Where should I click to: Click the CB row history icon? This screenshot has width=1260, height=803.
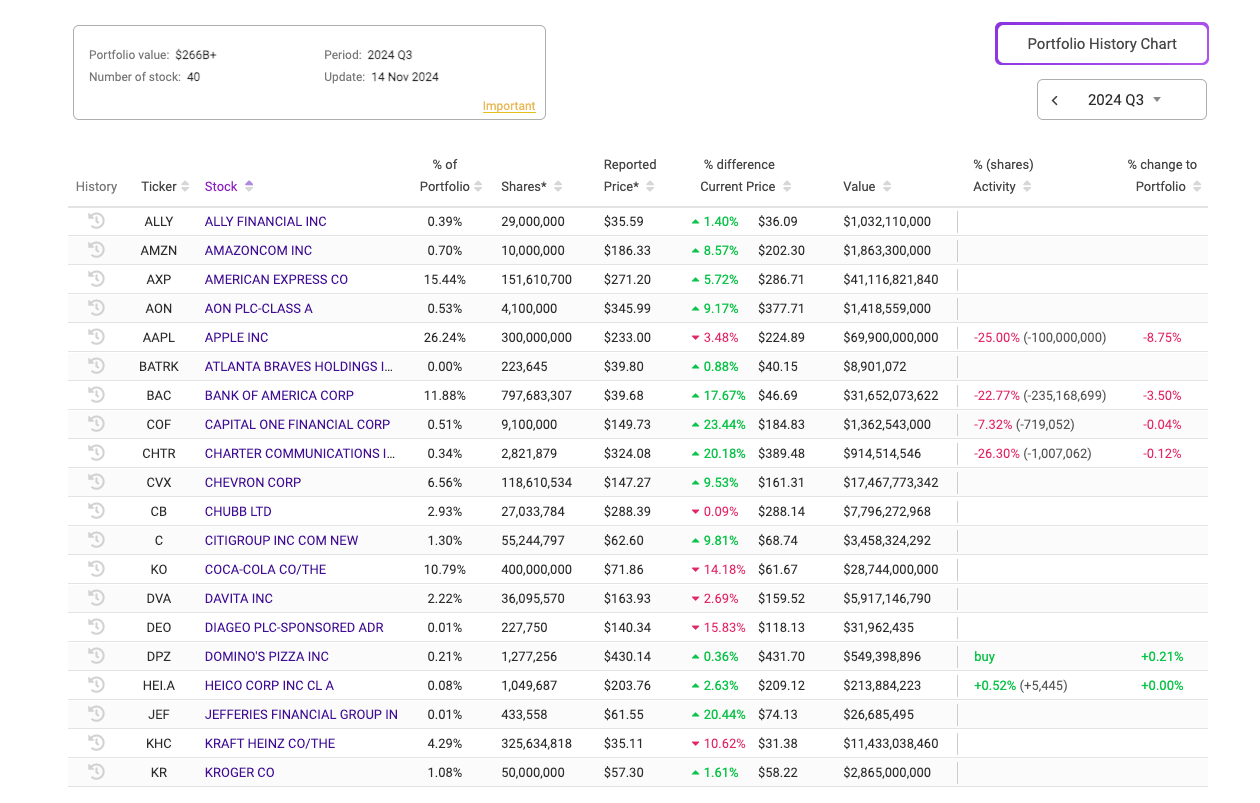(96, 511)
